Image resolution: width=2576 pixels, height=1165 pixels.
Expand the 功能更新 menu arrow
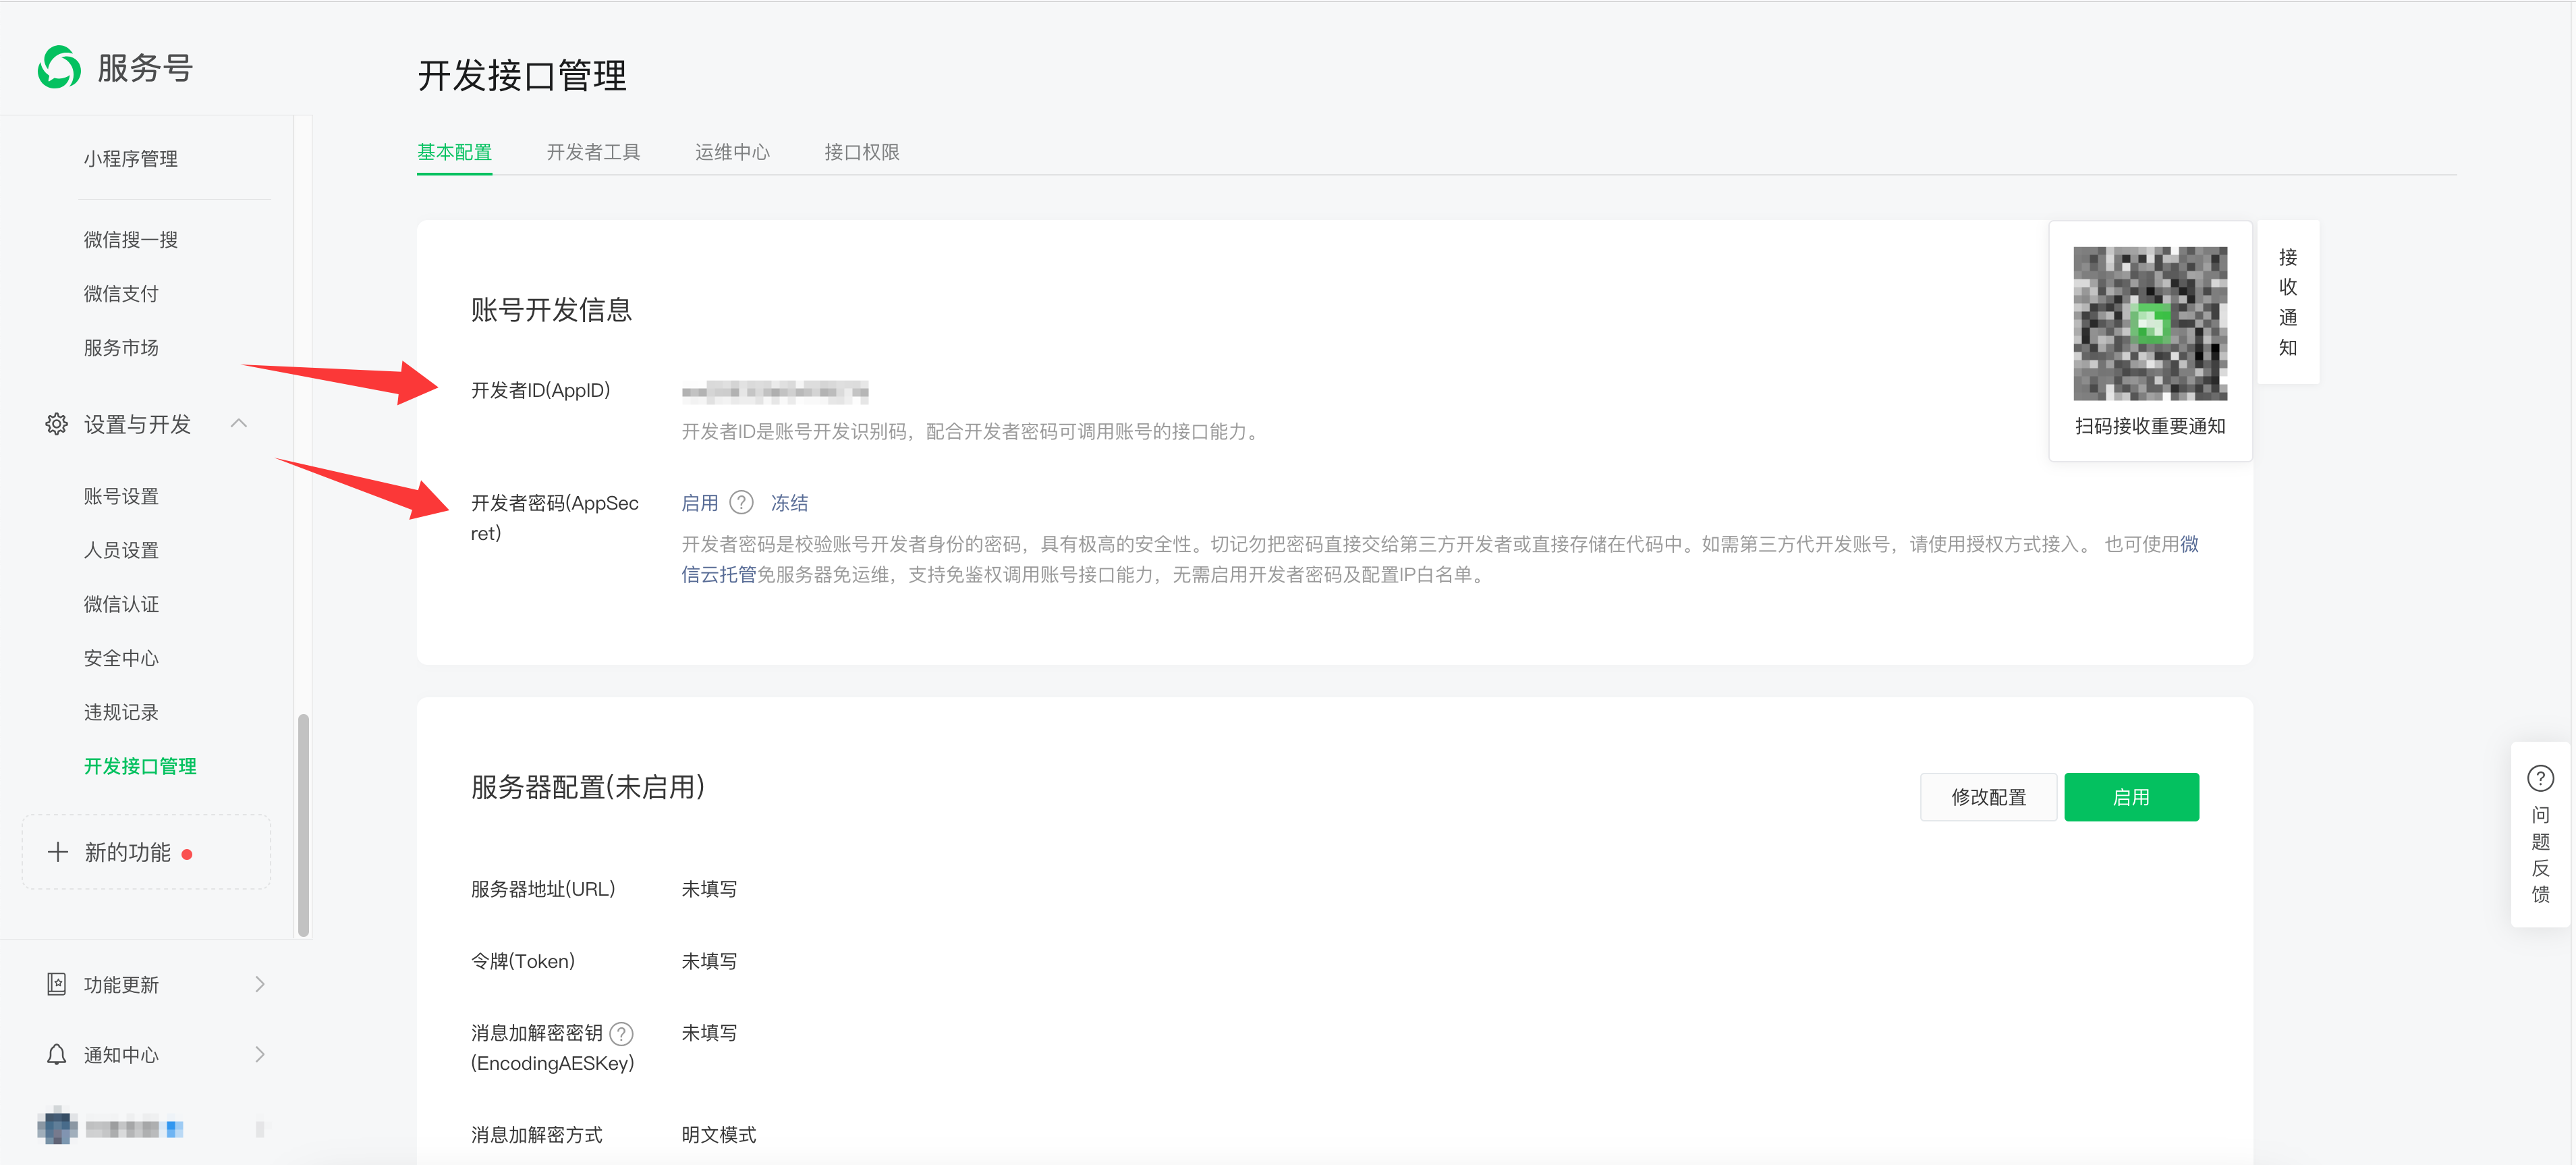260,984
